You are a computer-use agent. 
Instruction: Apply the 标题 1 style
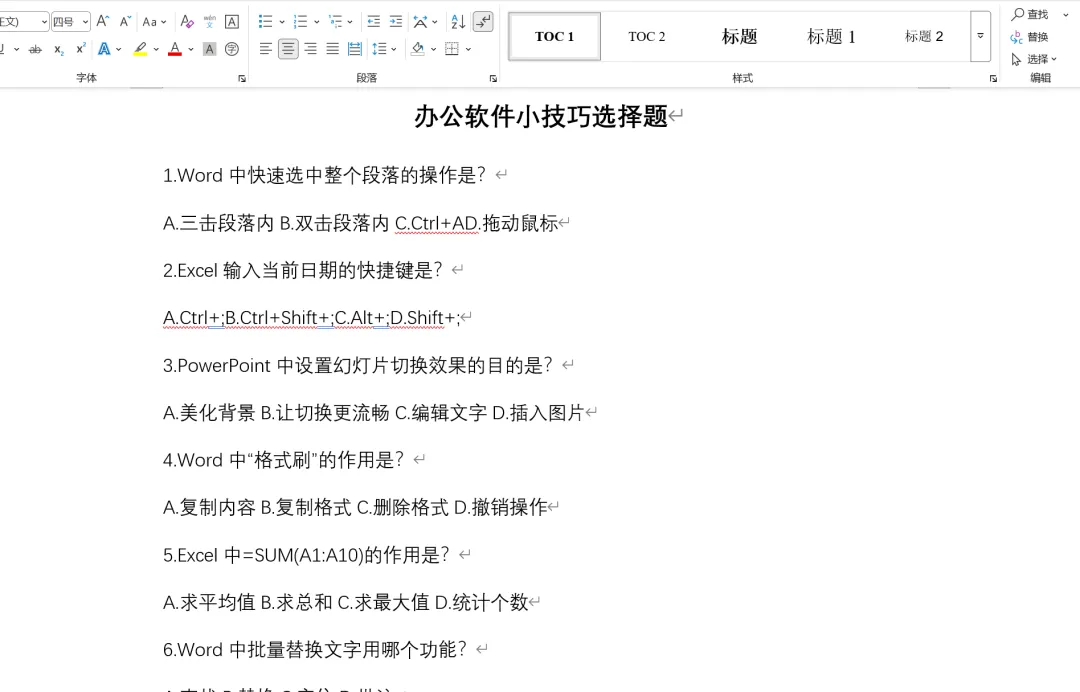[x=831, y=36]
